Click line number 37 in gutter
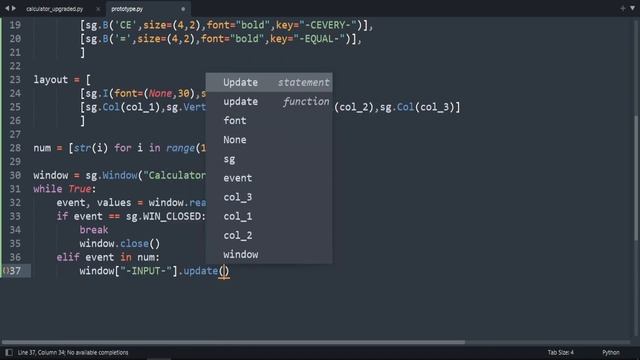Screen dimensions: 640x360 15,271
